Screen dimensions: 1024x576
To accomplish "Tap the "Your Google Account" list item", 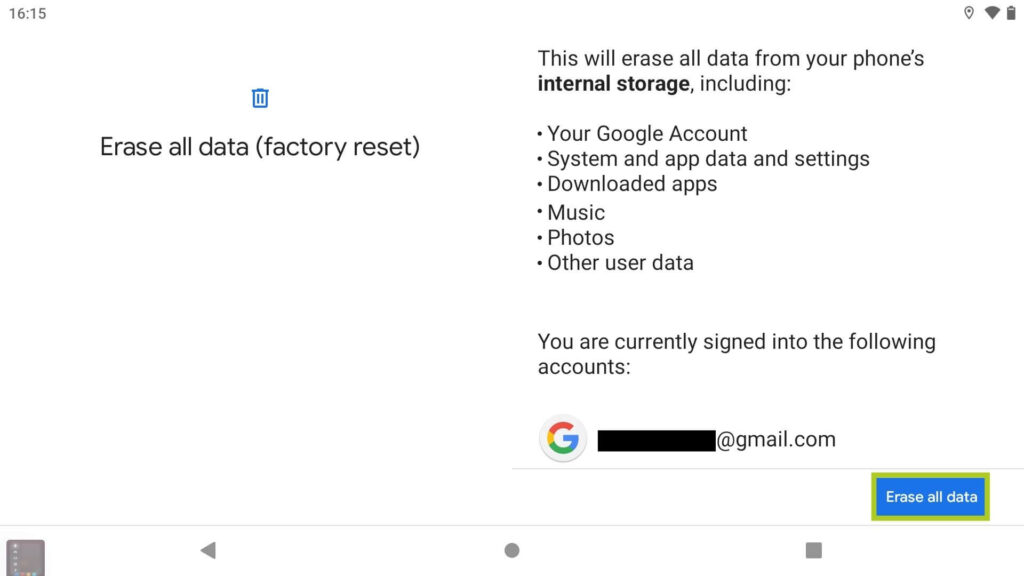I will coord(646,134).
